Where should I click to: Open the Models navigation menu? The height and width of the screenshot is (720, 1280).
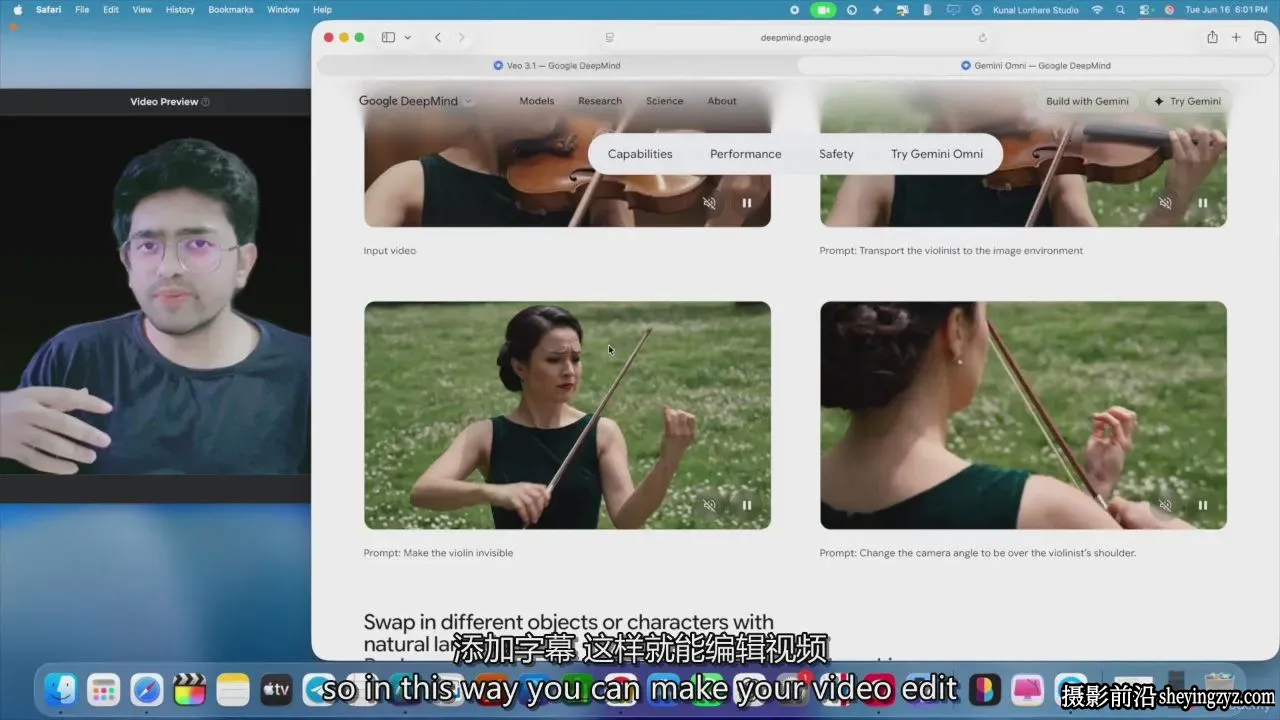tap(537, 101)
